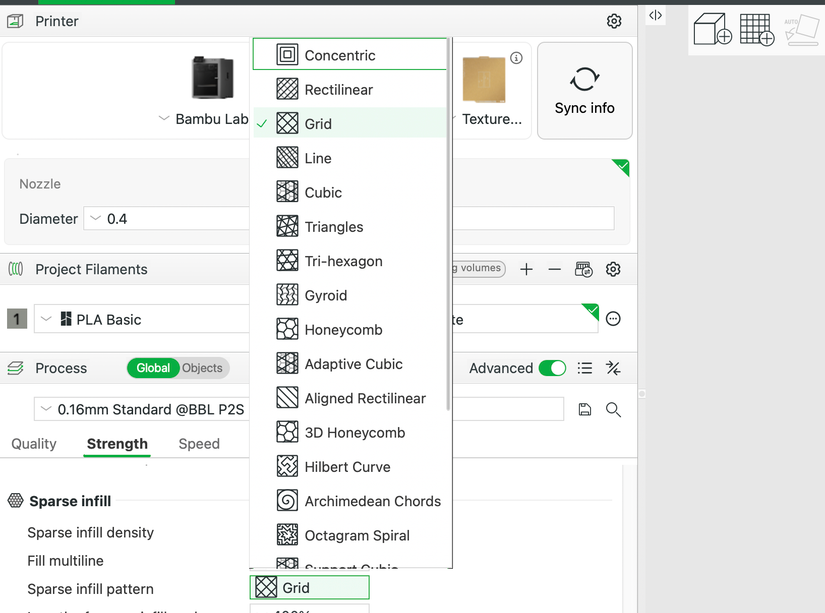Viewport: 825px width, 613px height.
Task: Save the process preset with disk icon
Action: [585, 409]
